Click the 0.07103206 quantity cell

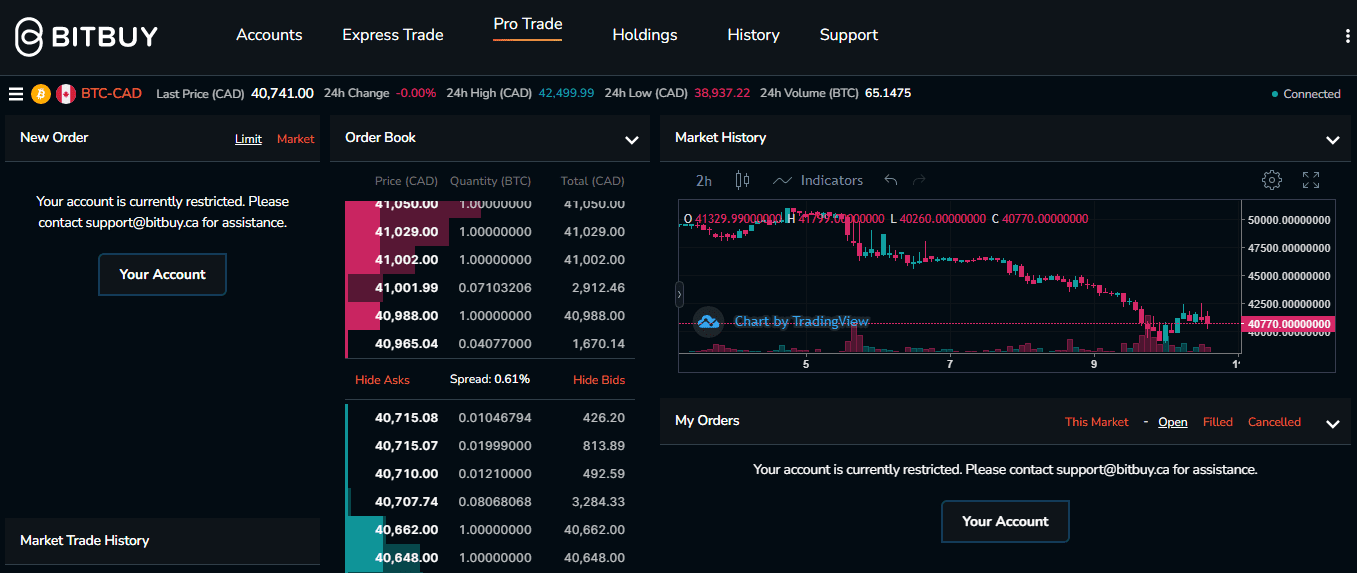click(495, 287)
